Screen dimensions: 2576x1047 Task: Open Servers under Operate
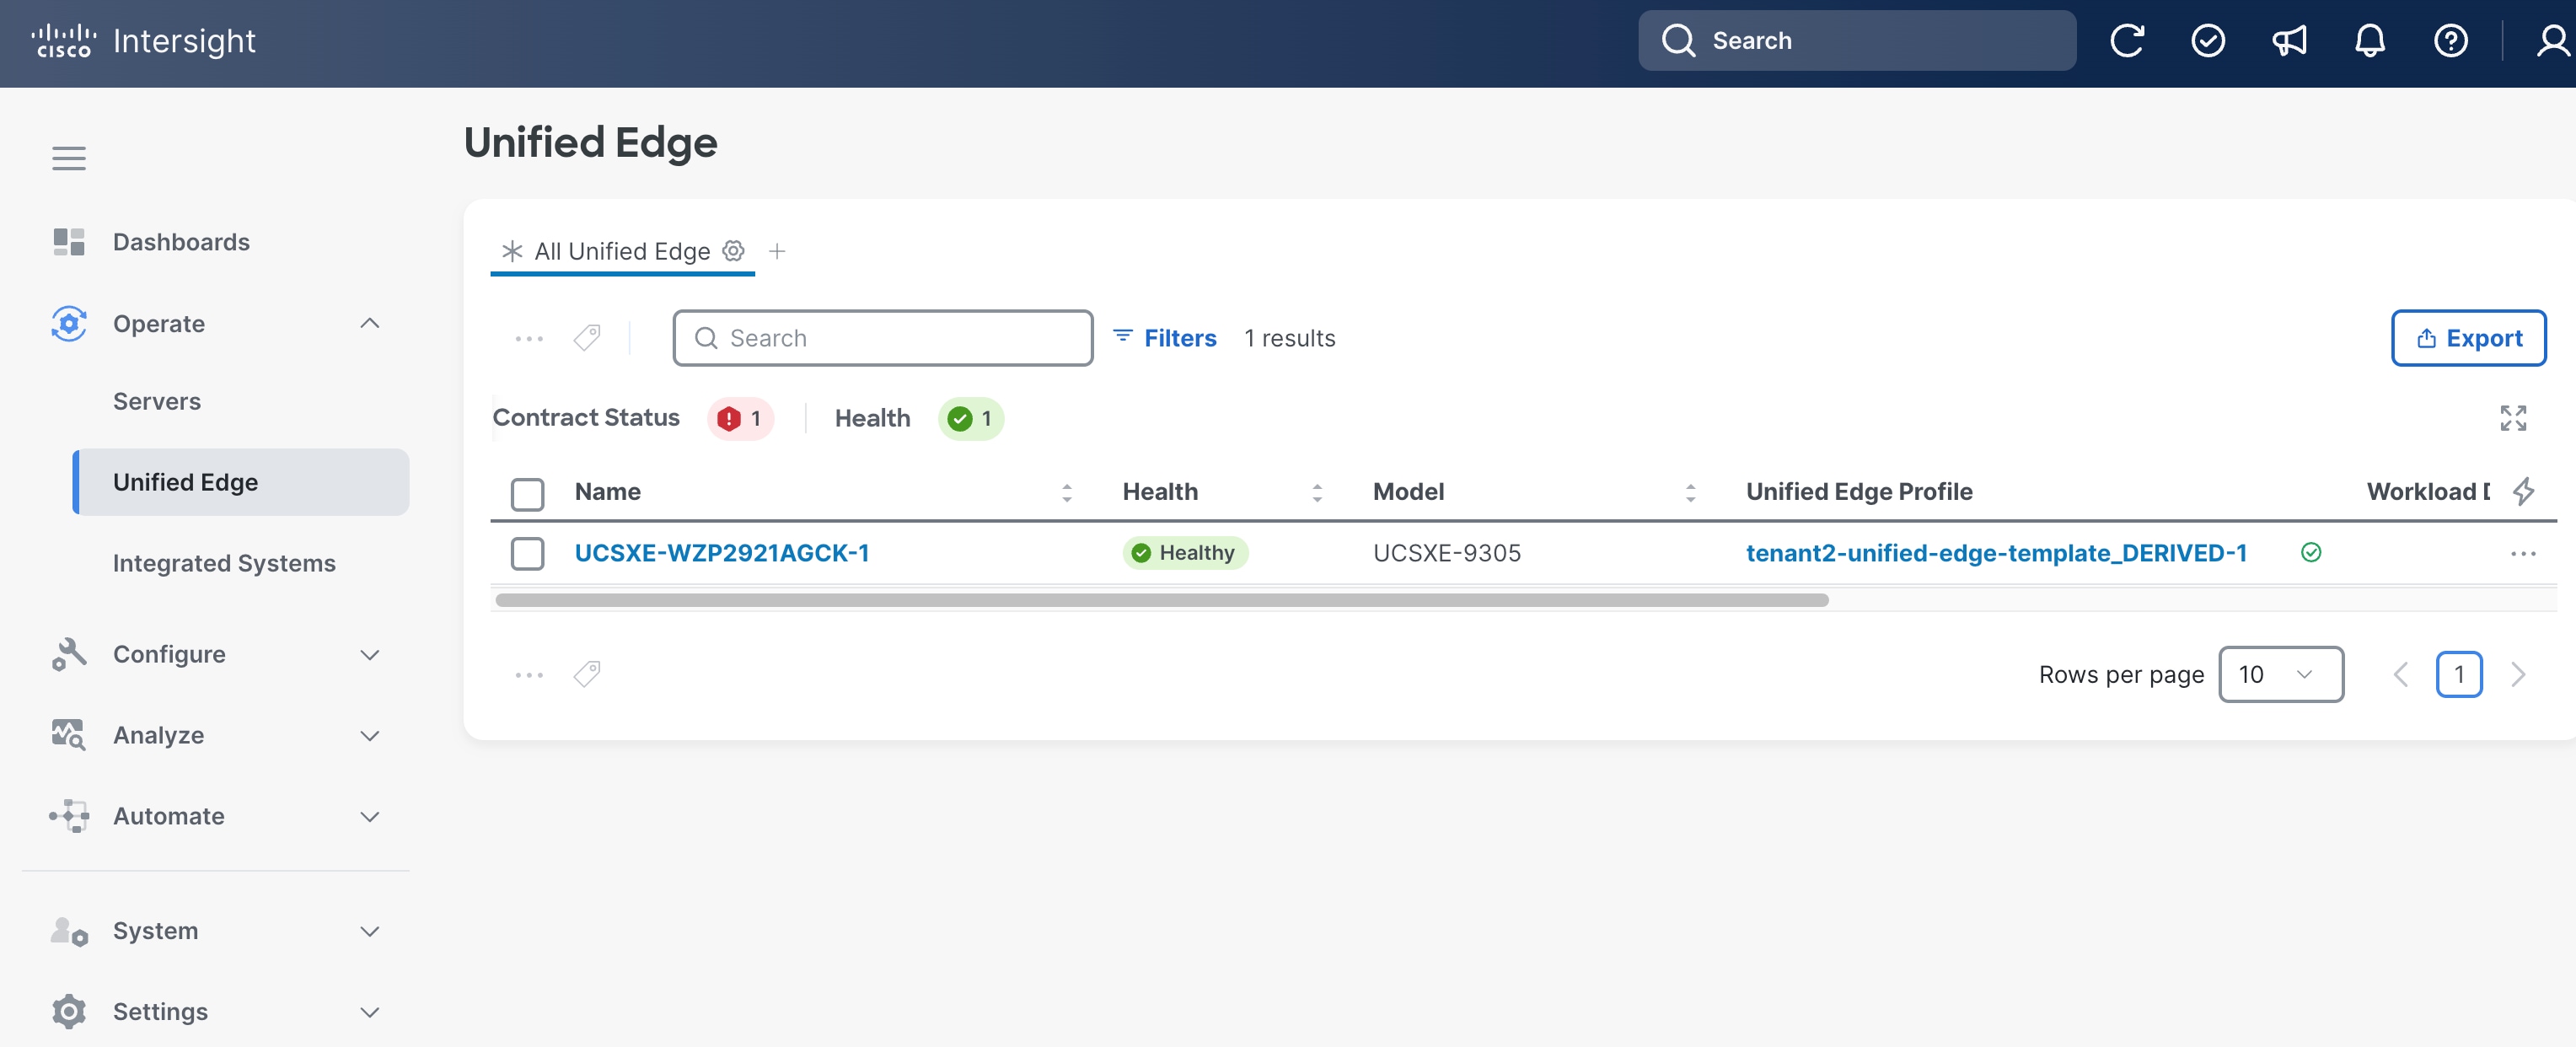157,401
